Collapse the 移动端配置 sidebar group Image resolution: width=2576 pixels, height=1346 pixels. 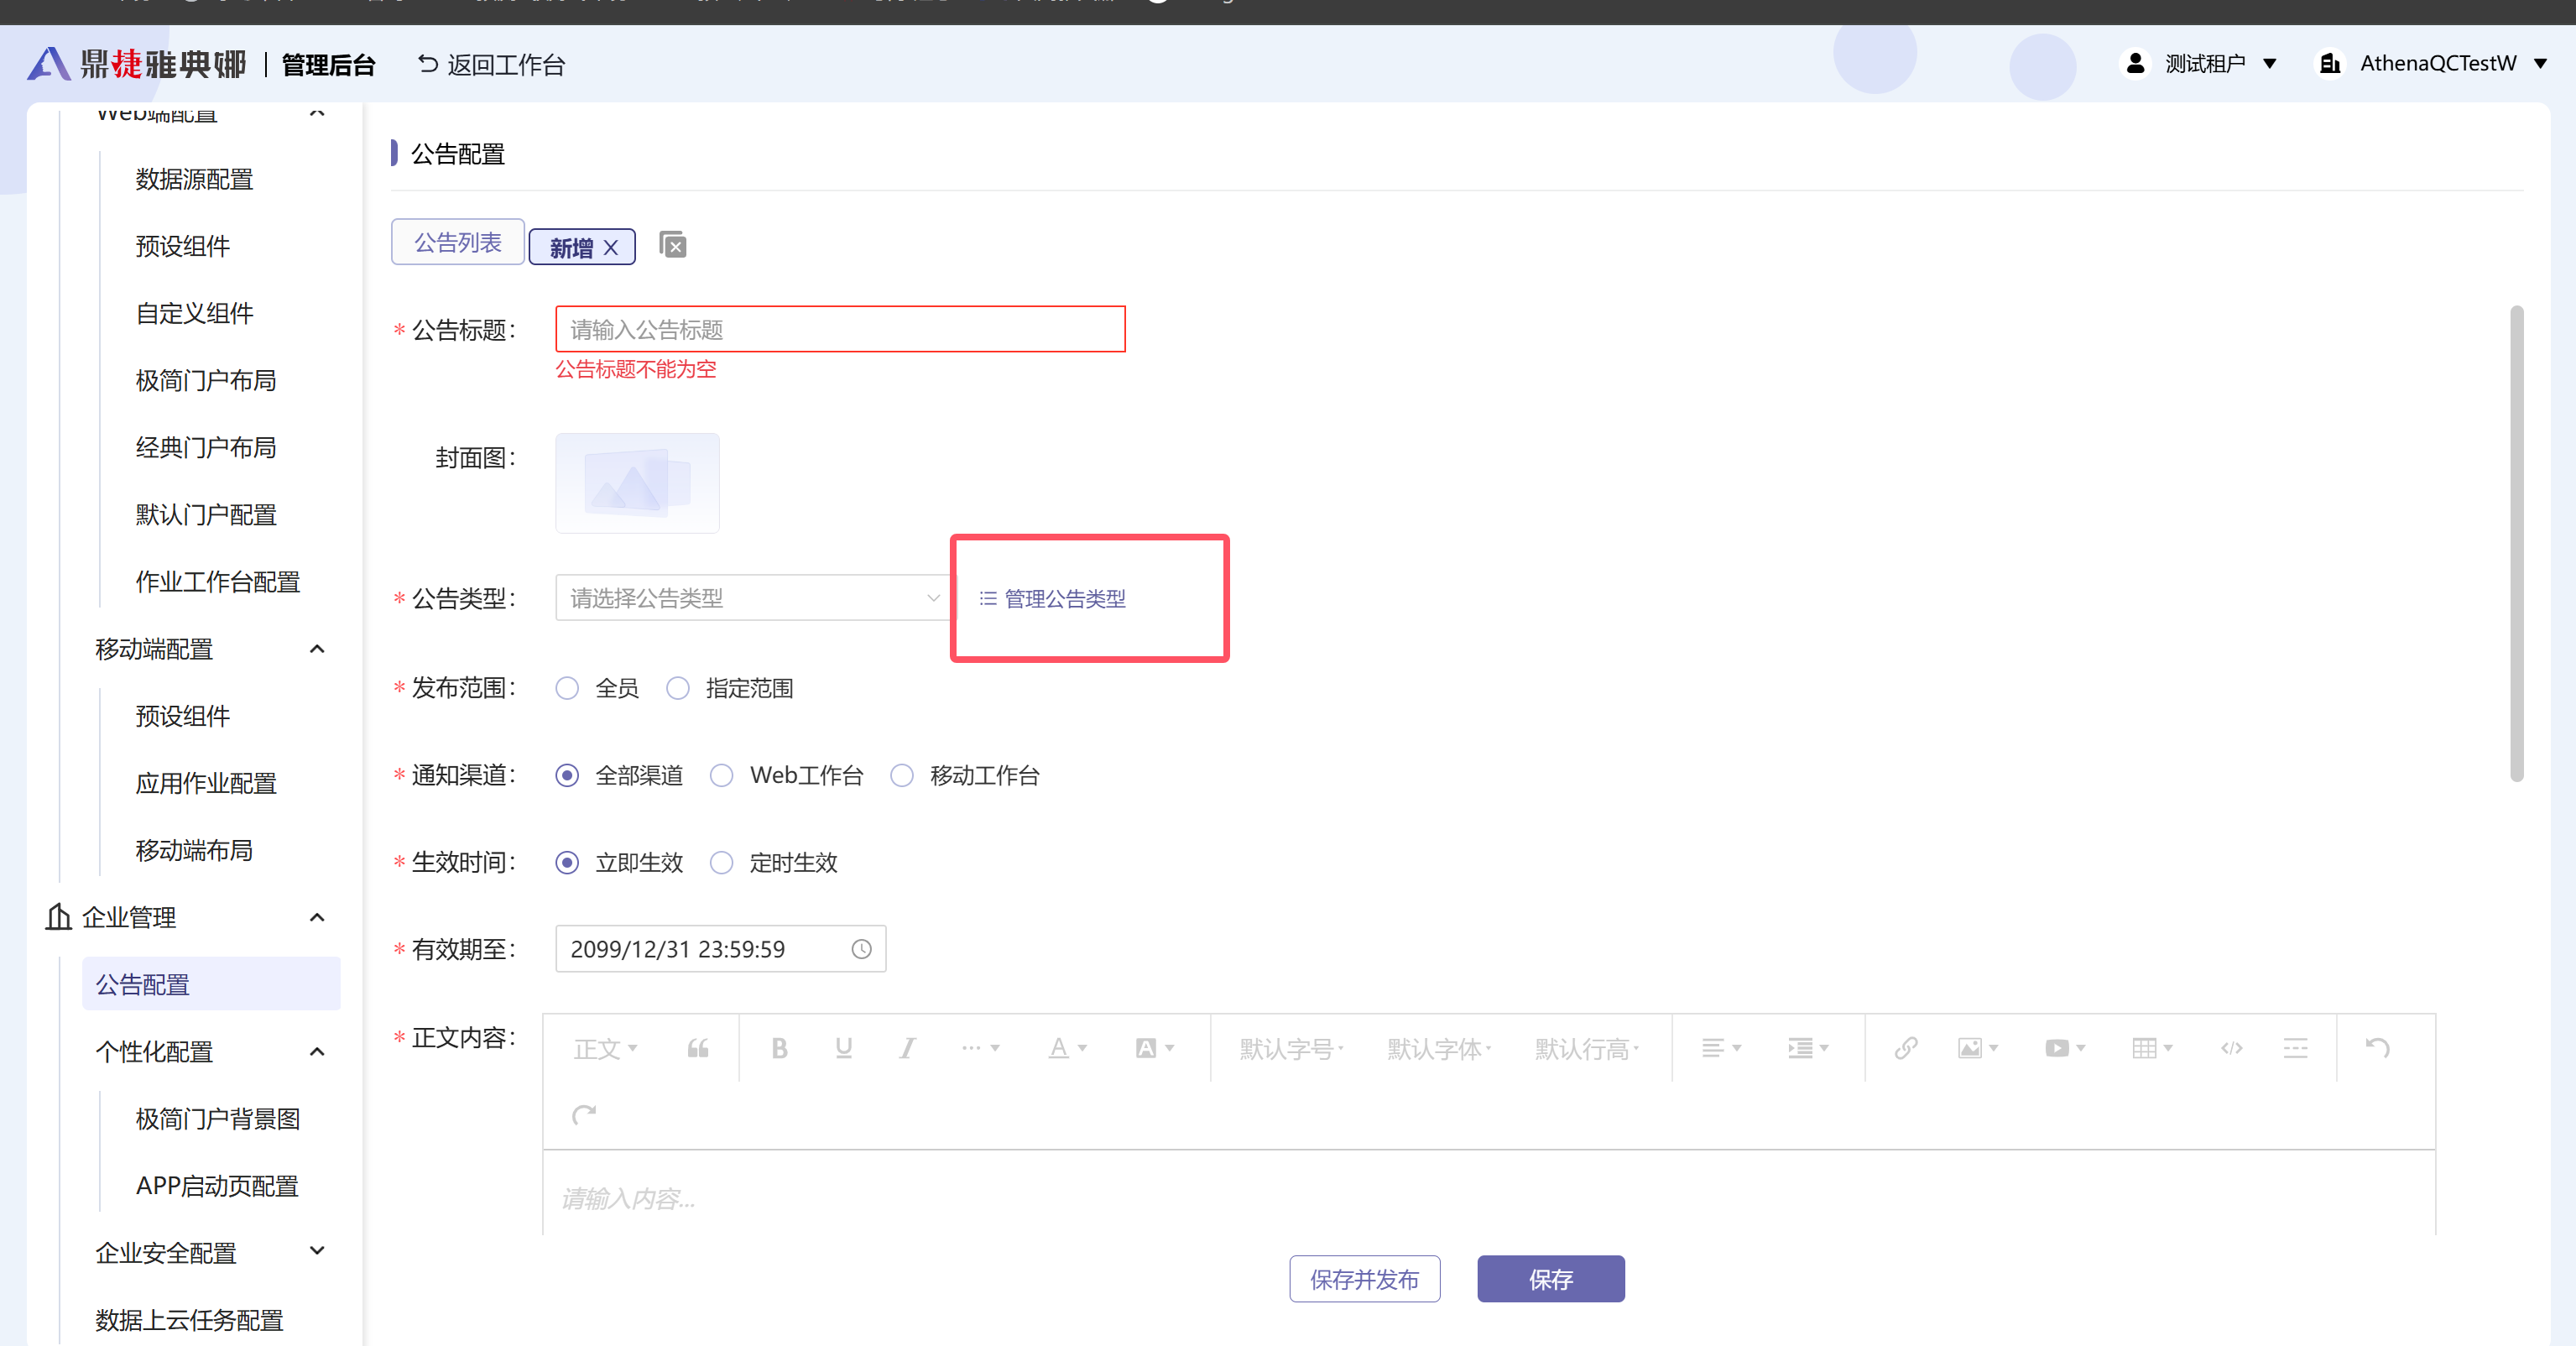[317, 649]
